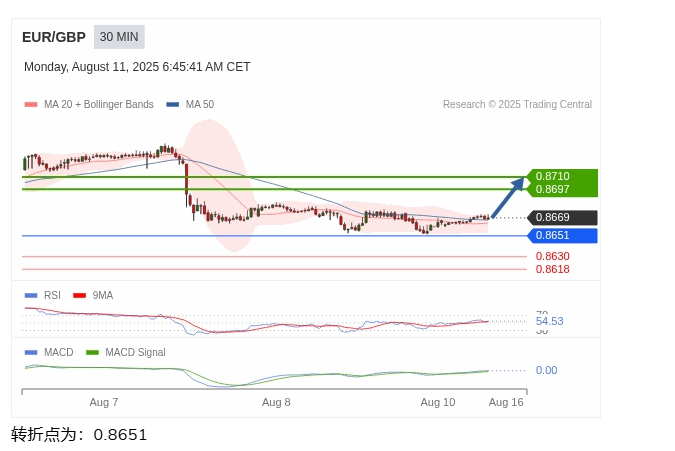Click the Aug 10 axis label

point(438,402)
